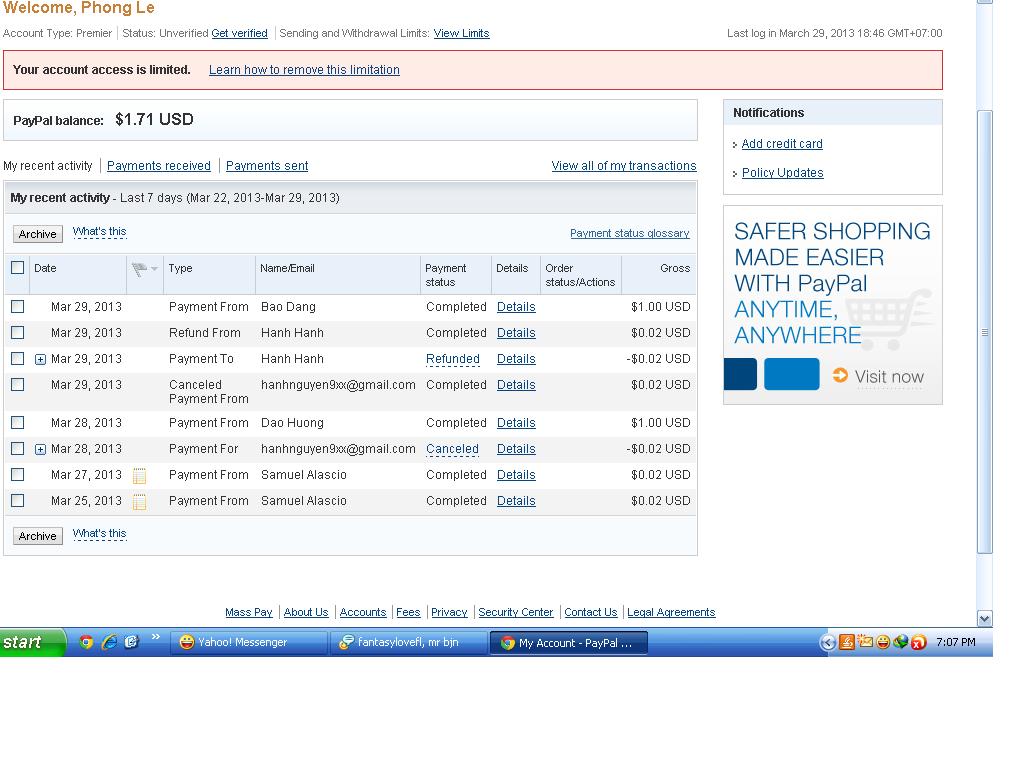This screenshot has height=768, width=1024.
Task: Click the Canceled status link
Action: point(452,449)
